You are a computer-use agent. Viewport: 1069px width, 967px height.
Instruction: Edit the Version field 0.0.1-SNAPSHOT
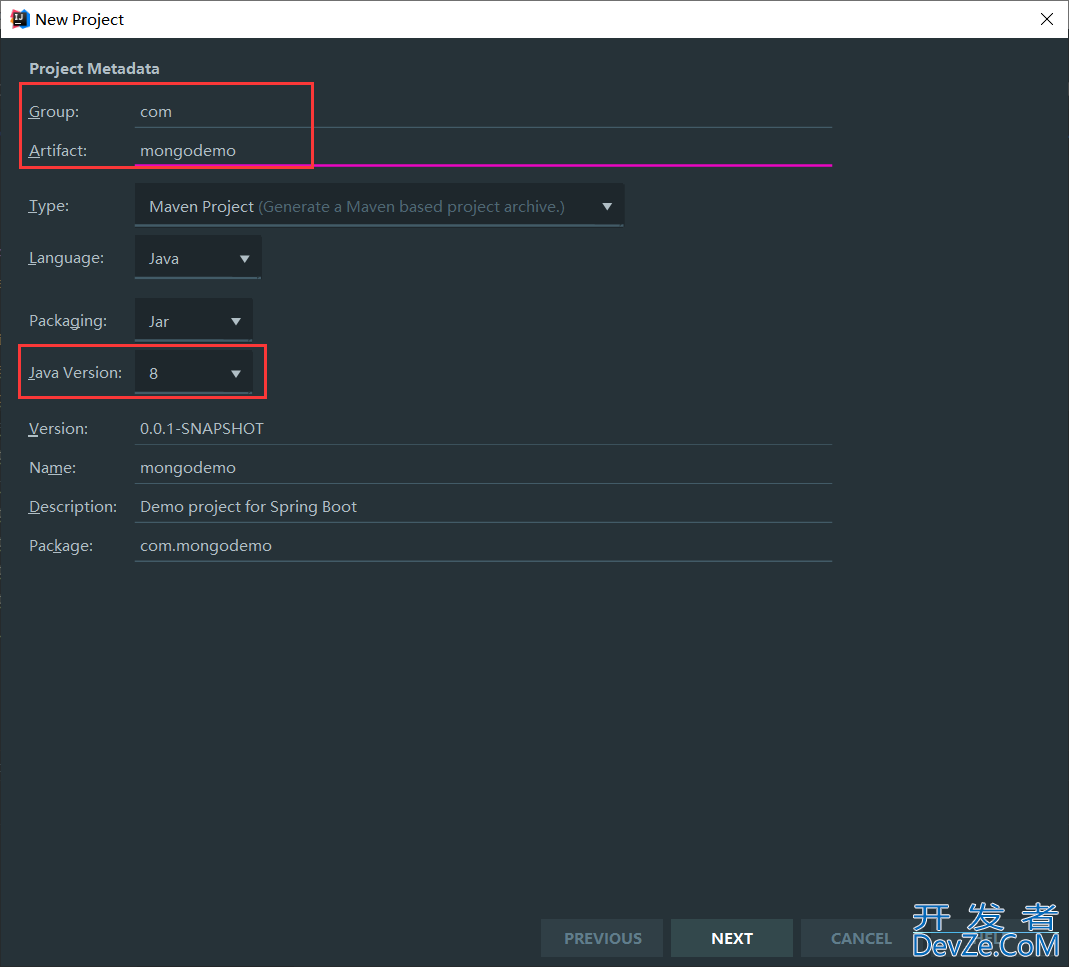(483, 429)
